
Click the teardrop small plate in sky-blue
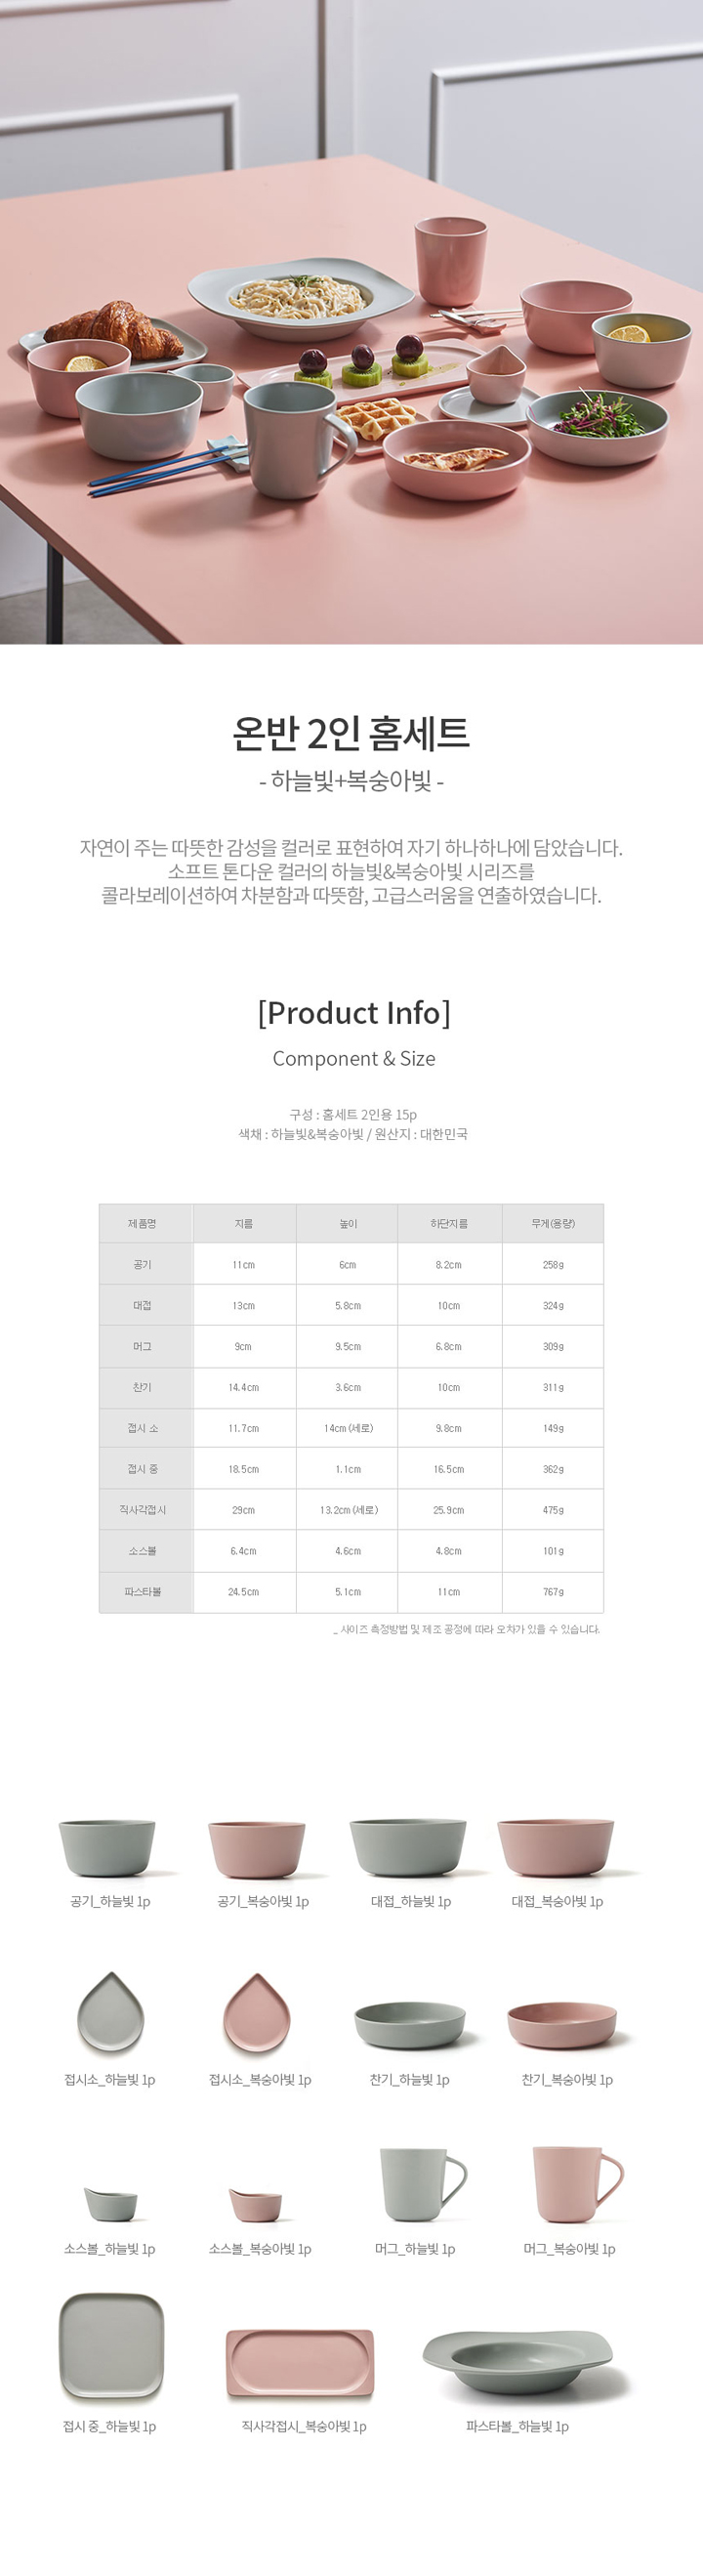(111, 2013)
